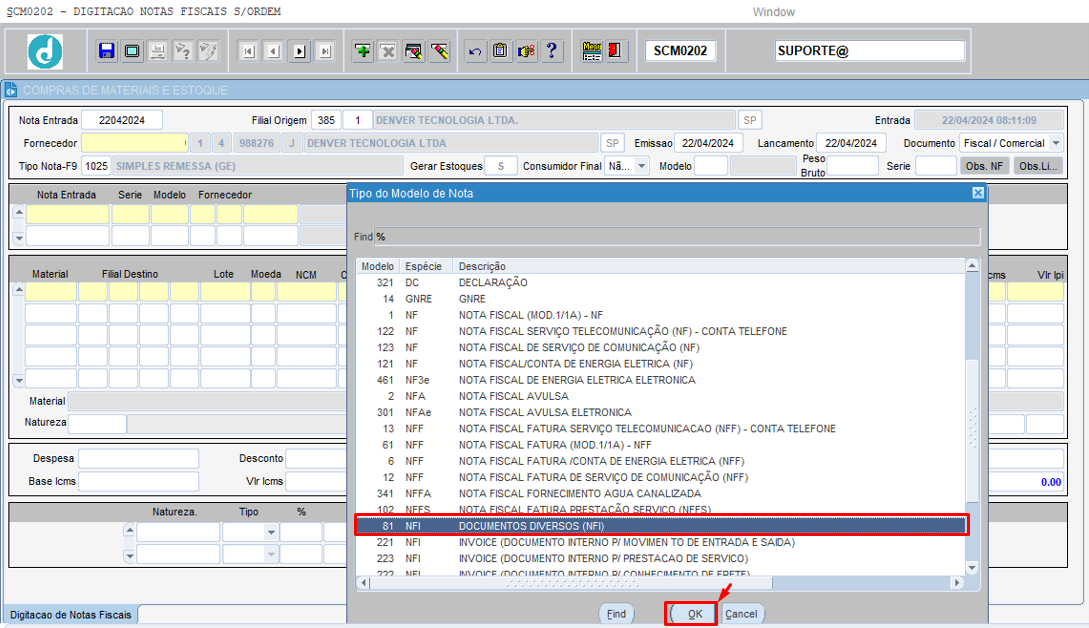The height and width of the screenshot is (628, 1089).
Task: Click the execute query lightning icon
Action: click(x=208, y=51)
